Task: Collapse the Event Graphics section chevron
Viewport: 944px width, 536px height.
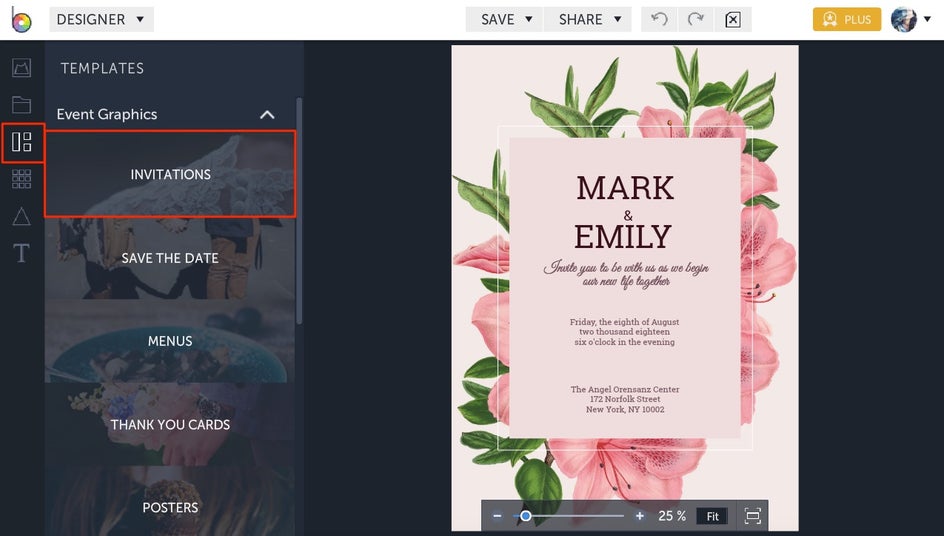Action: click(x=267, y=114)
